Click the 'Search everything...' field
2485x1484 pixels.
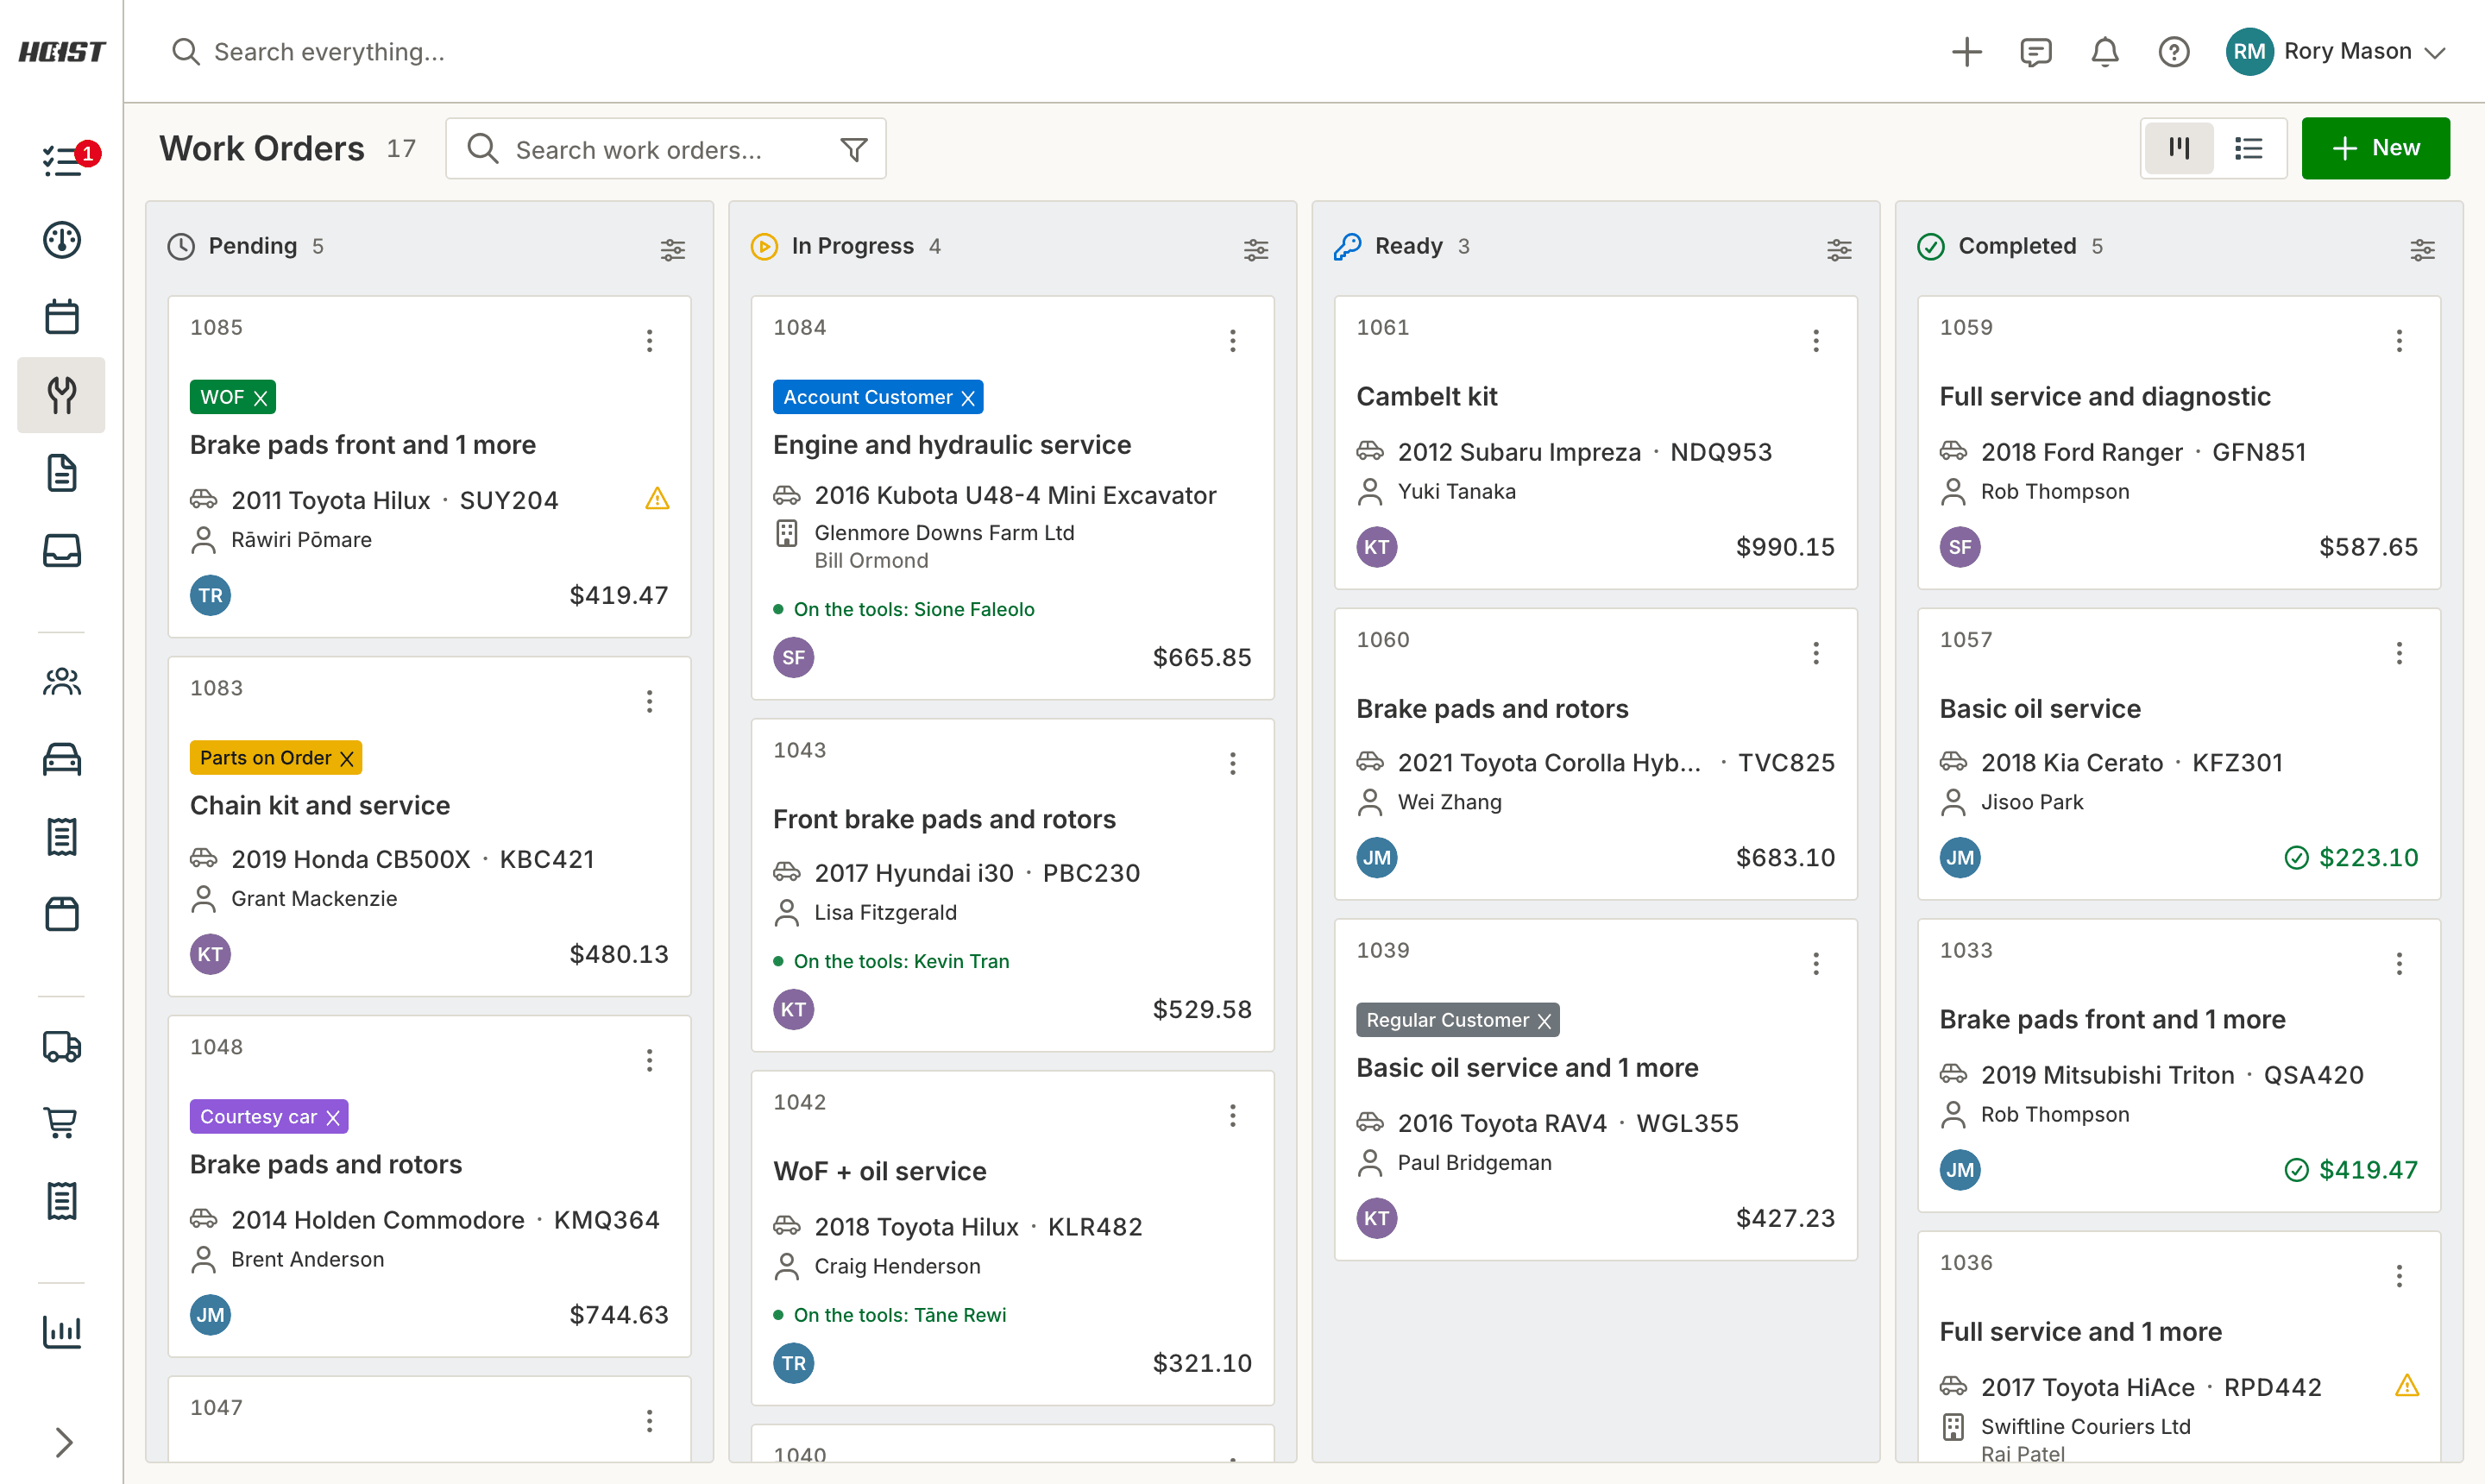(330, 51)
